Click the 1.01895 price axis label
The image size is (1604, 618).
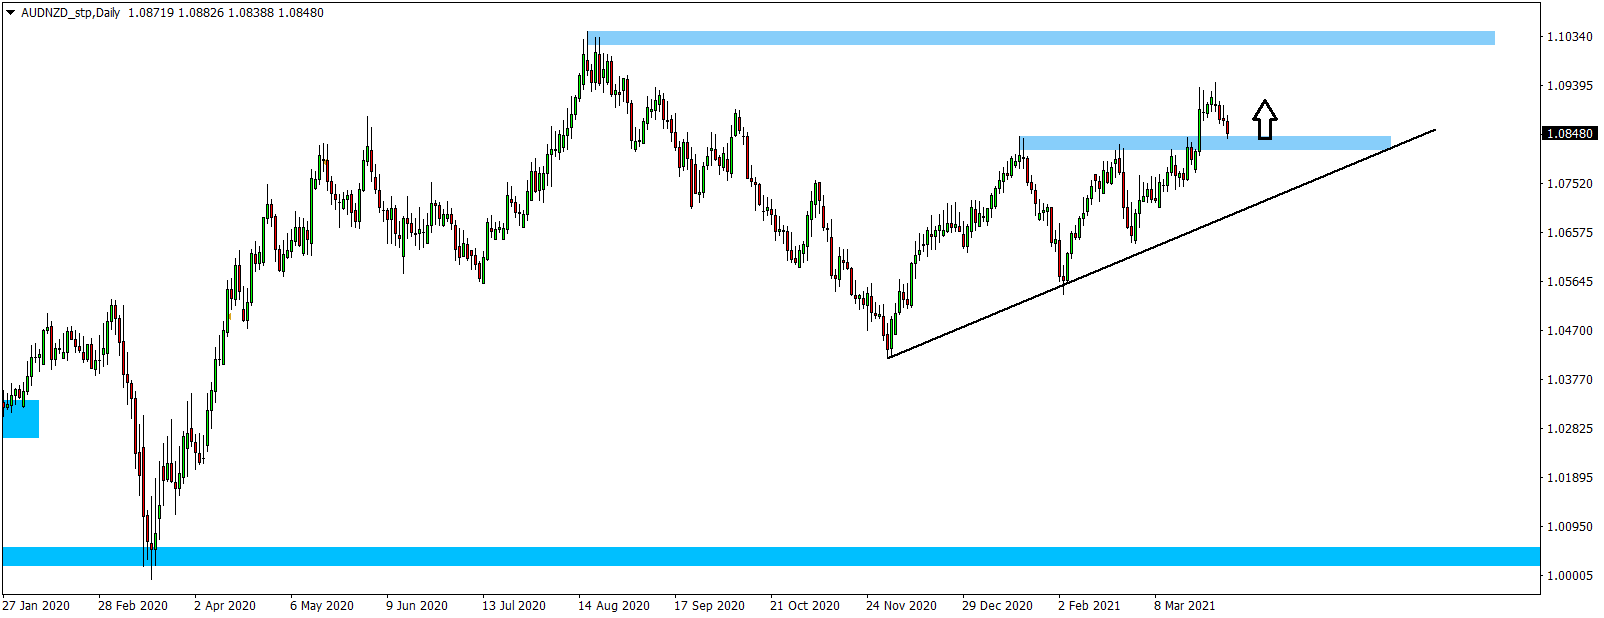[1570, 478]
